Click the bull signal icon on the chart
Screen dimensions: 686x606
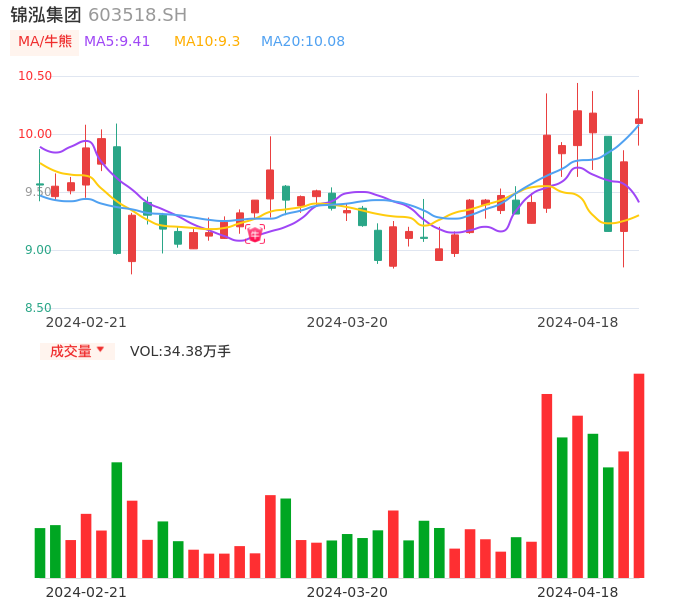coord(255,234)
